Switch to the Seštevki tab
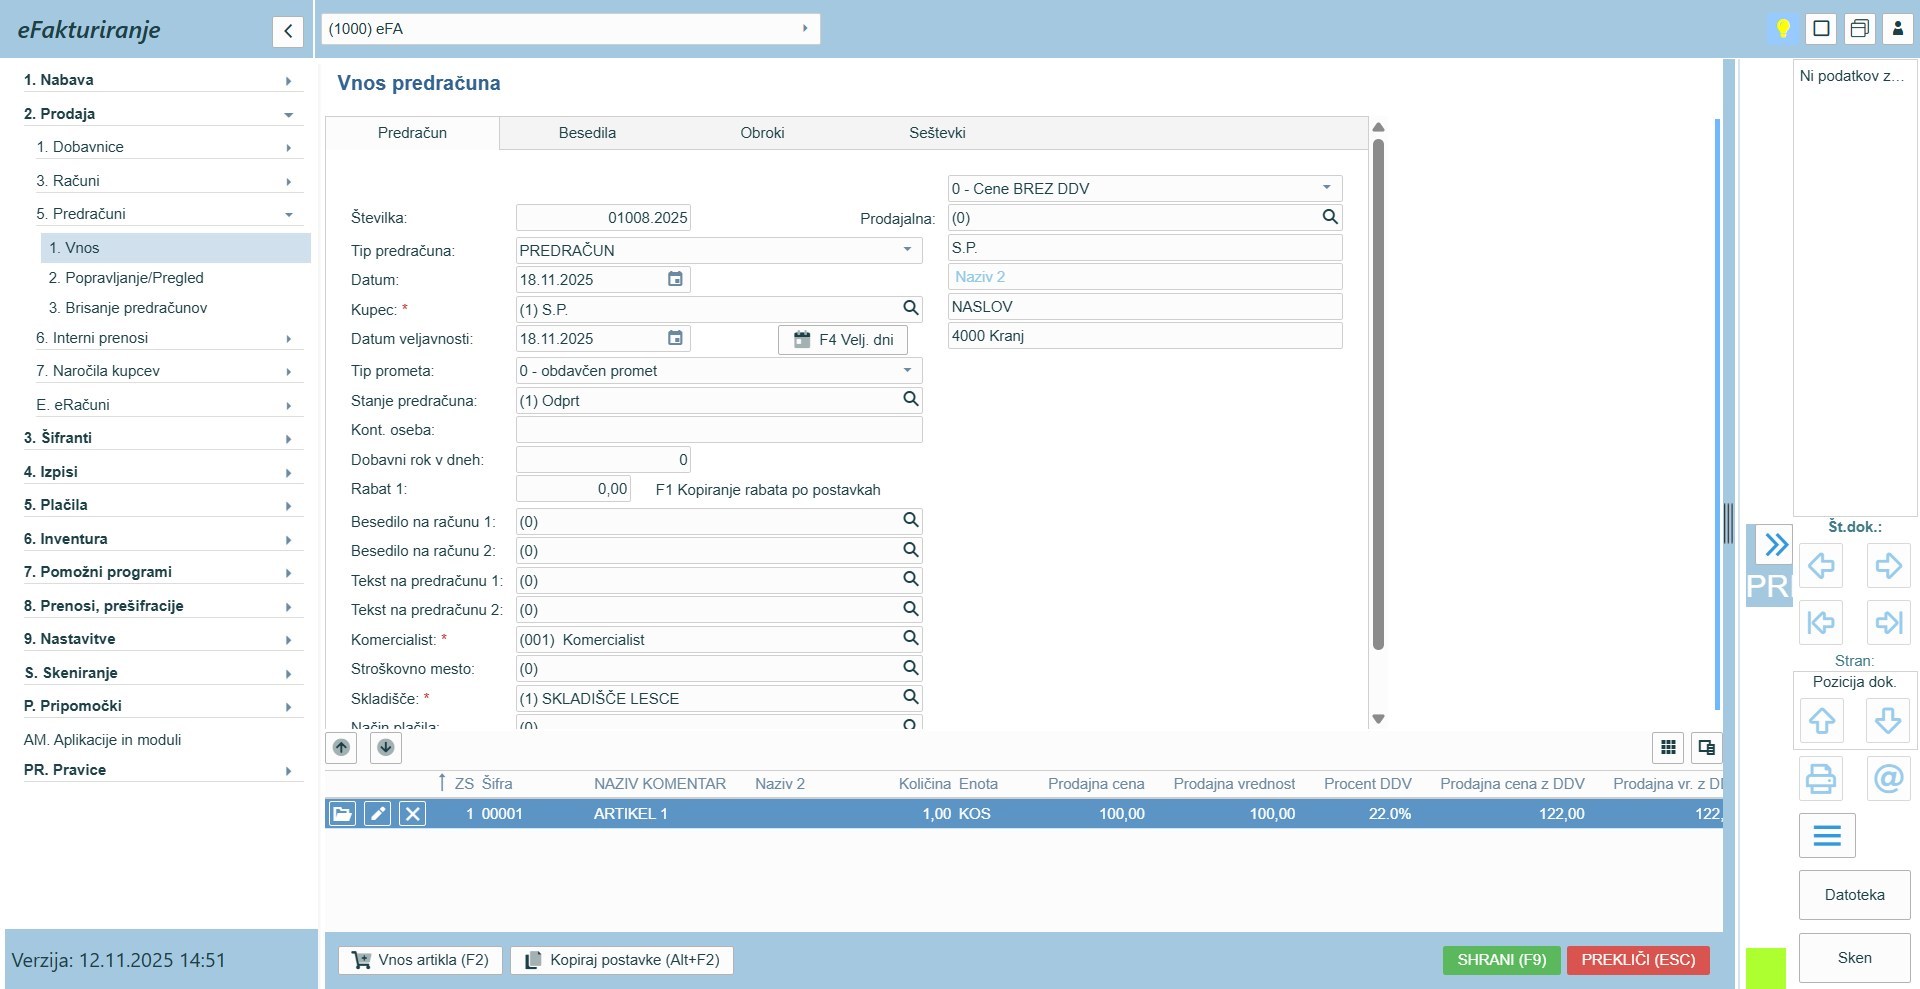The height and width of the screenshot is (989, 1920). tap(937, 133)
